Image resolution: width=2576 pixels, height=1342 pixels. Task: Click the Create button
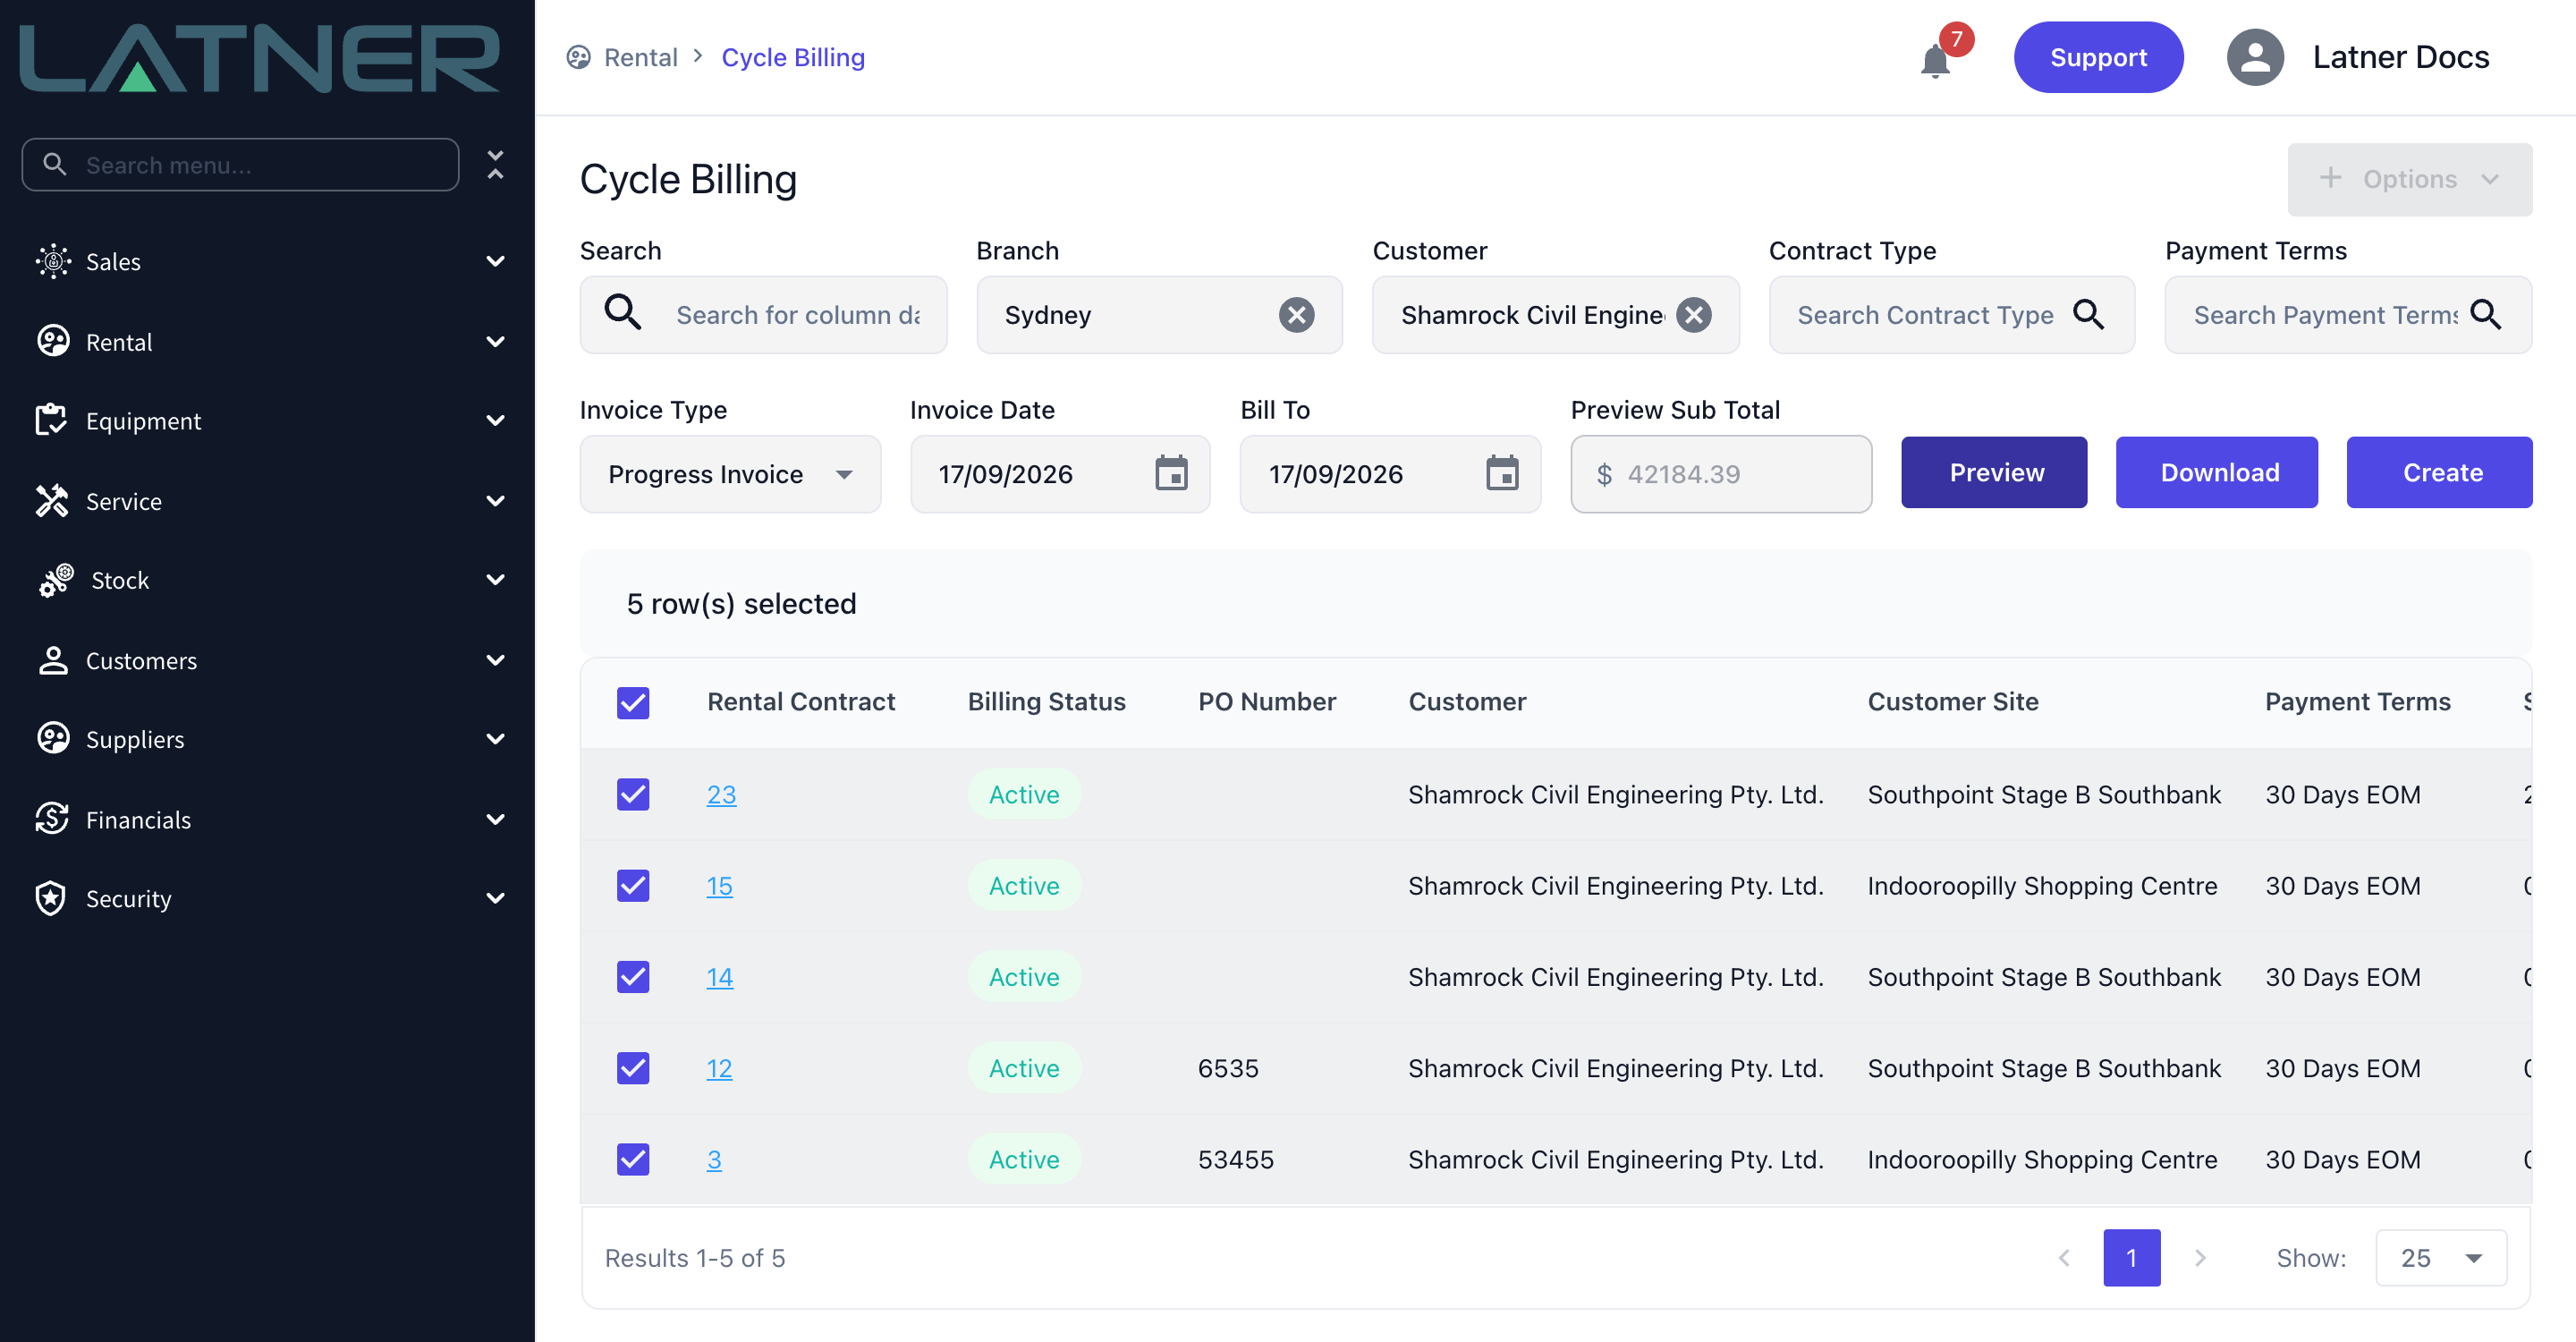(x=2440, y=472)
